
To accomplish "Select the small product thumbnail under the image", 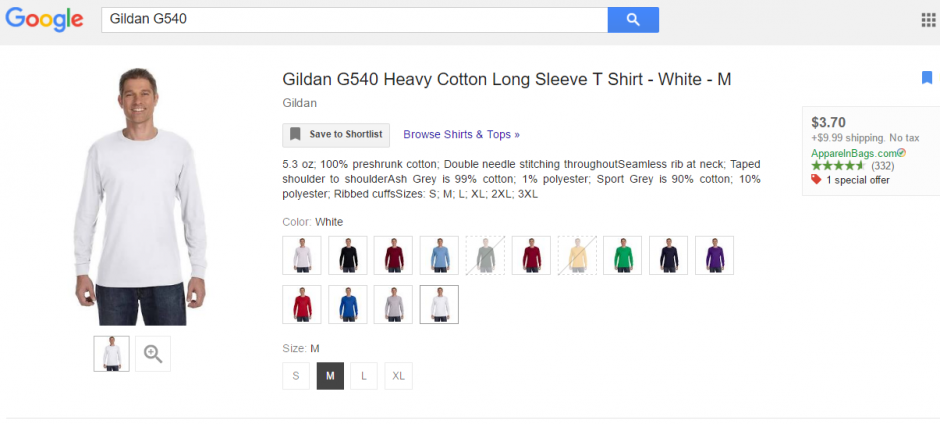I will tap(111, 353).
